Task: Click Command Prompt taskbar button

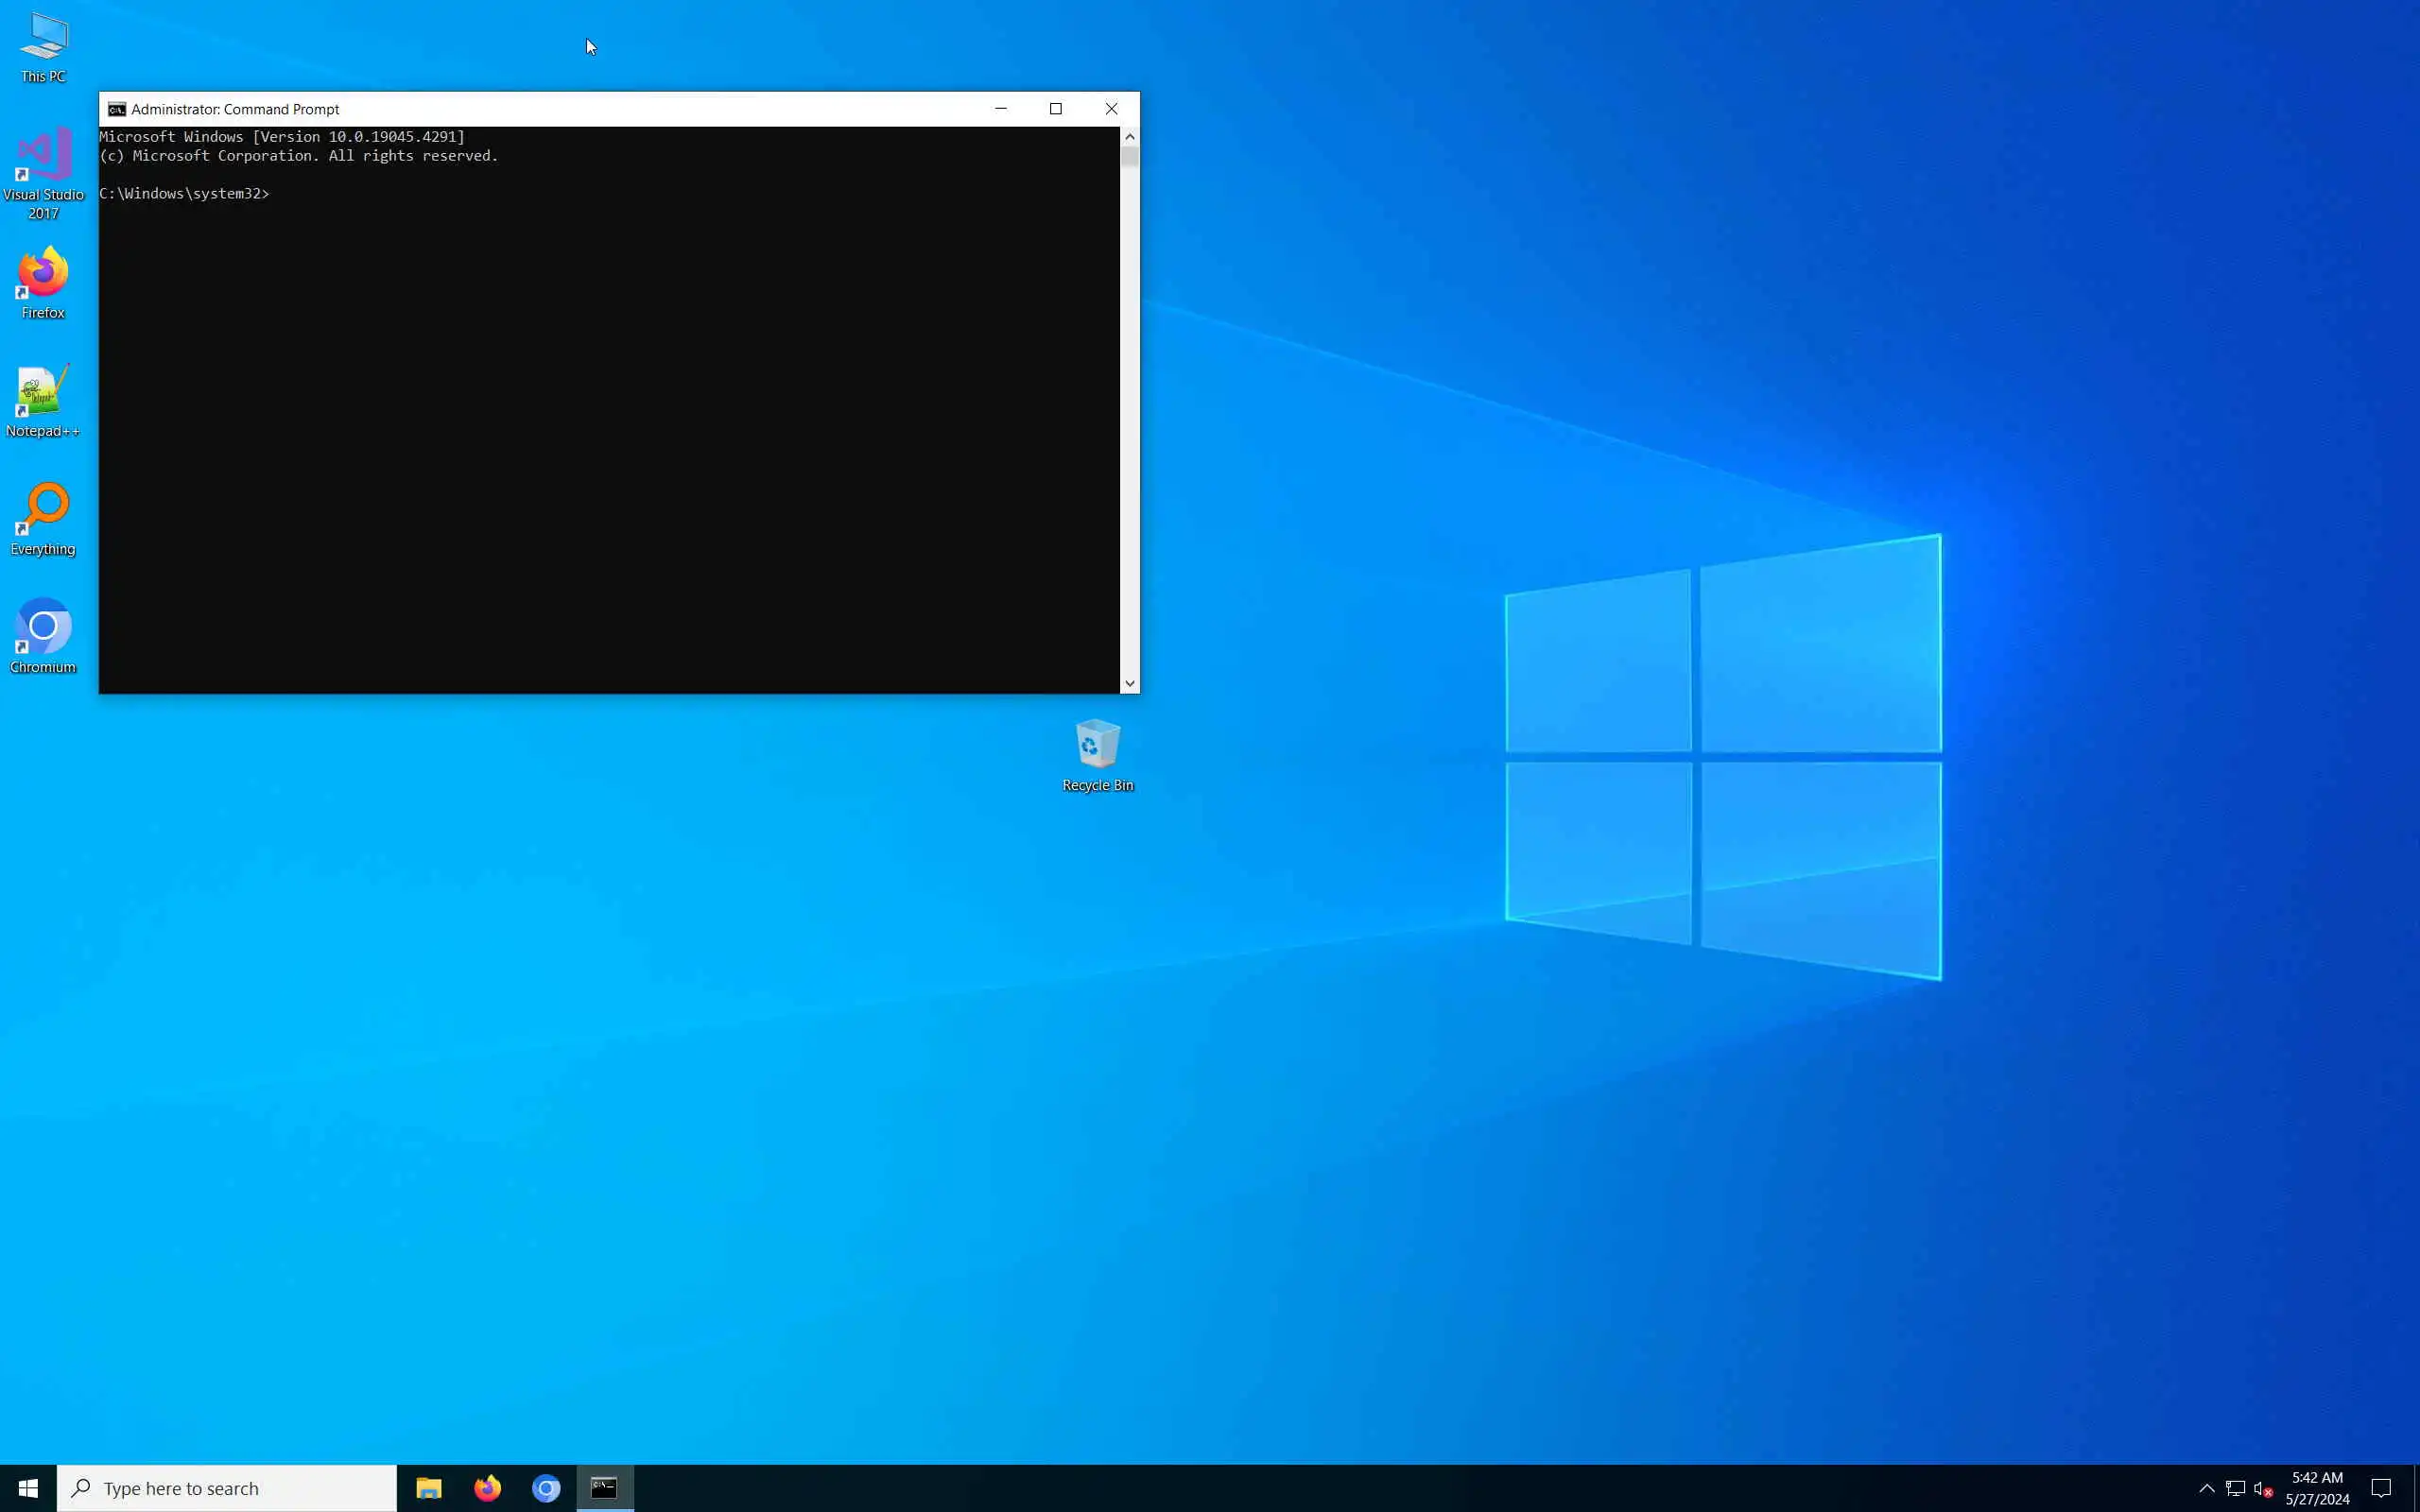Action: [x=605, y=1488]
